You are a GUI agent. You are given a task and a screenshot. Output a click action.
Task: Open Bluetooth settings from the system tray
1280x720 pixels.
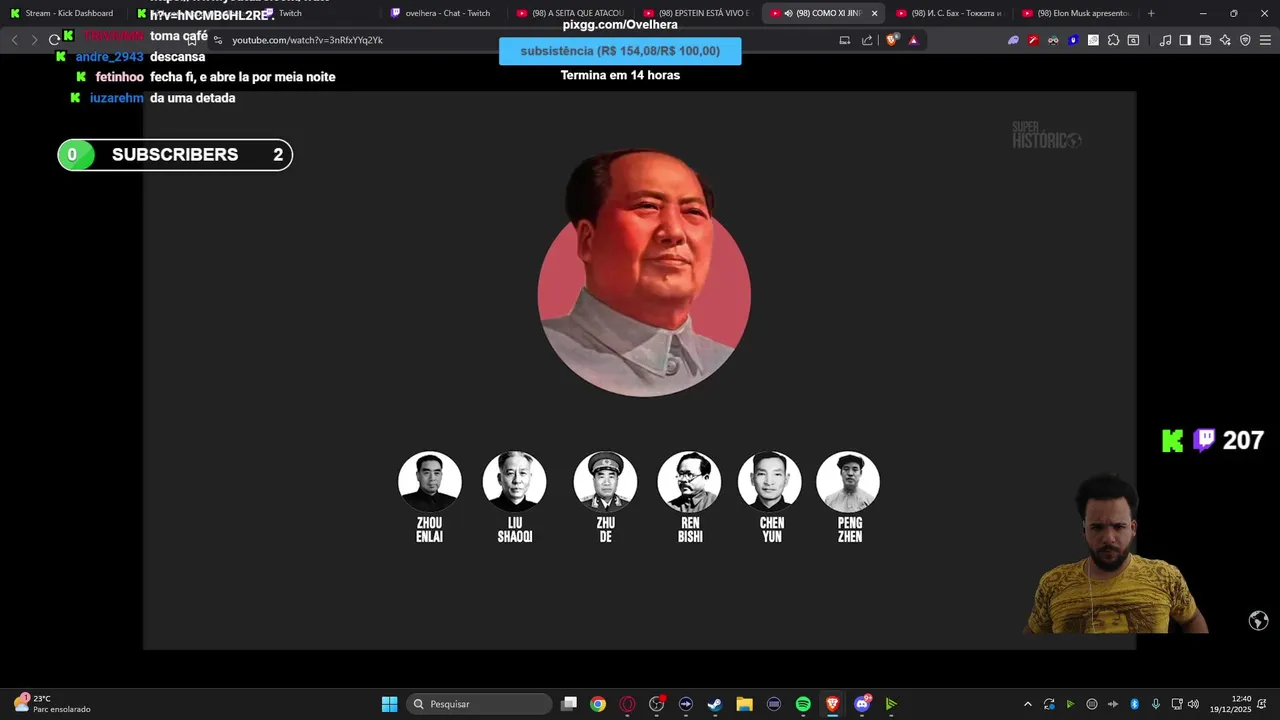coord(1134,704)
